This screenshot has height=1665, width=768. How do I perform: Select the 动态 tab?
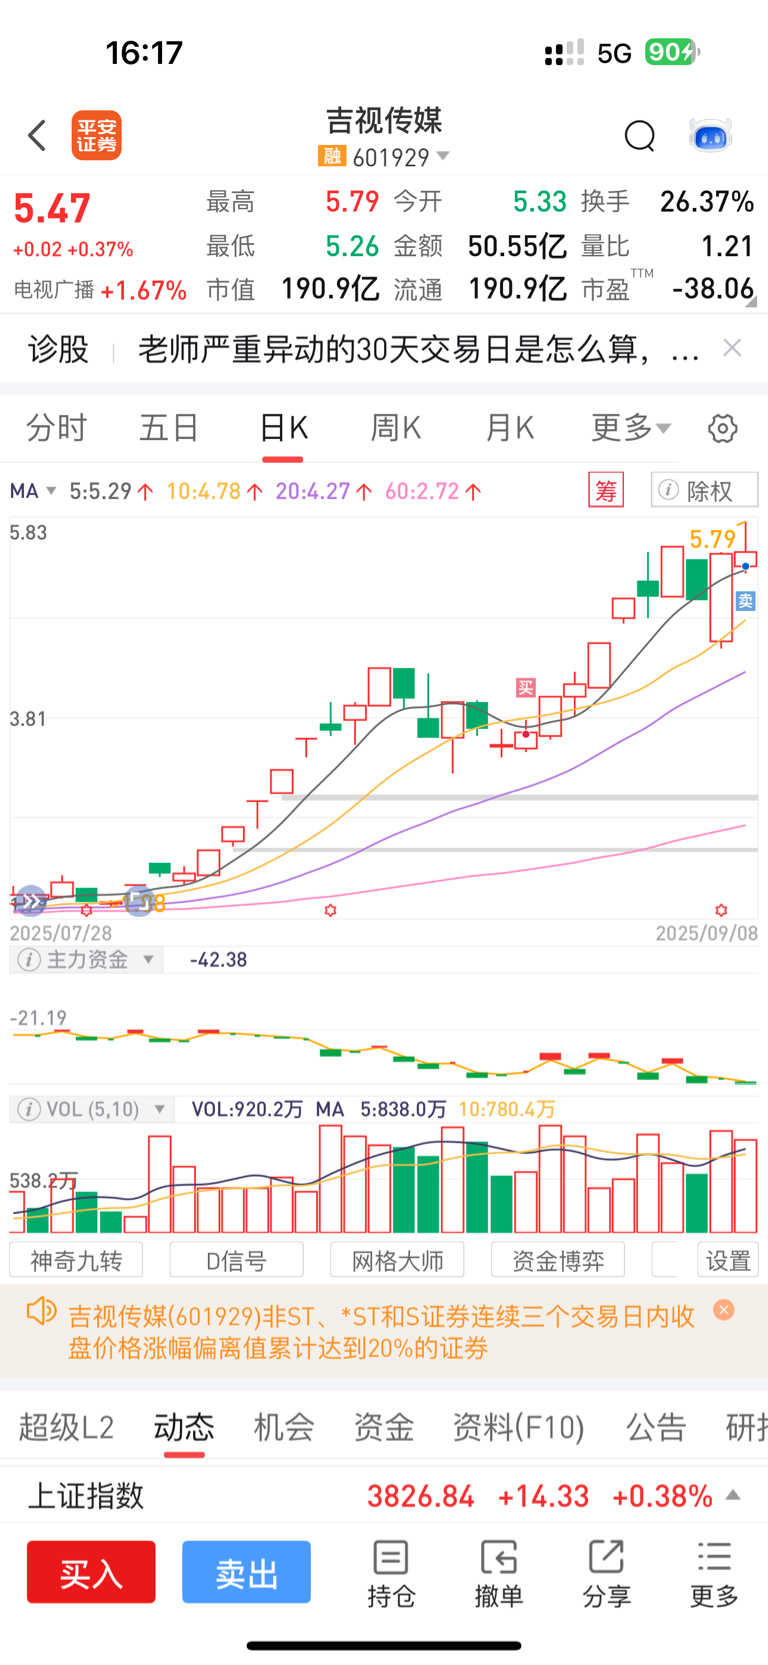(x=184, y=1427)
